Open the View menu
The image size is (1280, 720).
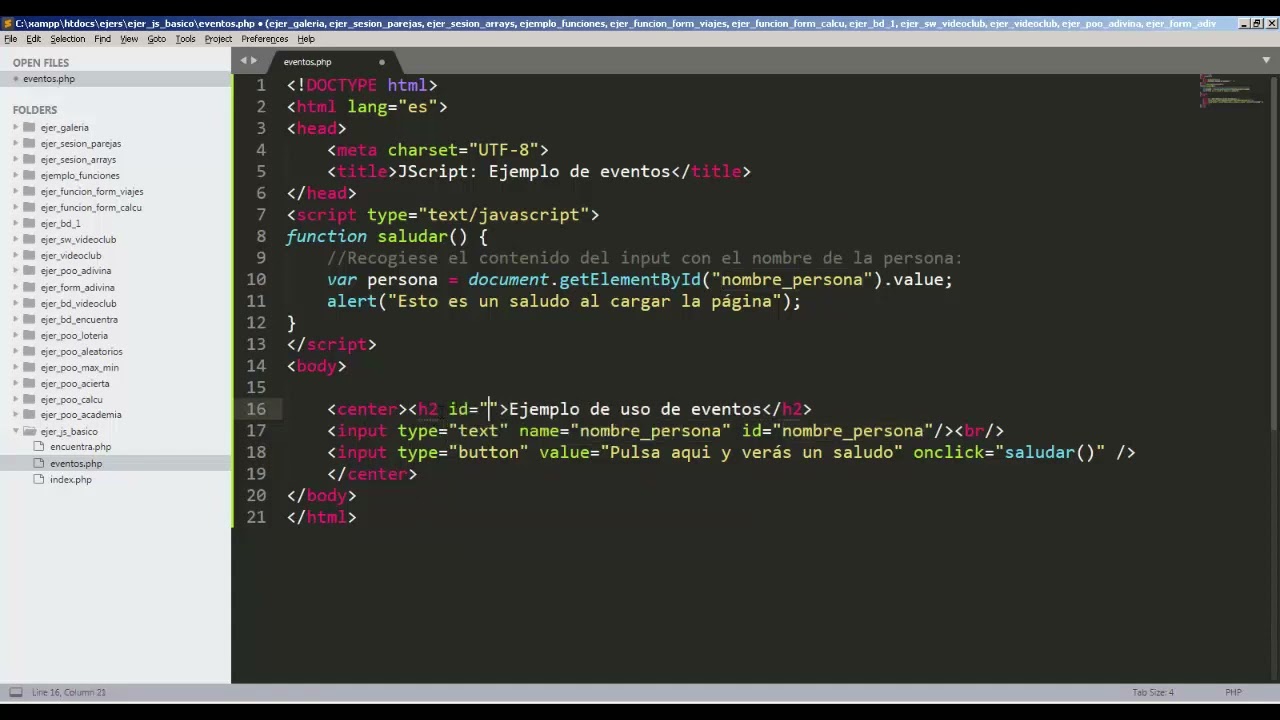(x=129, y=39)
